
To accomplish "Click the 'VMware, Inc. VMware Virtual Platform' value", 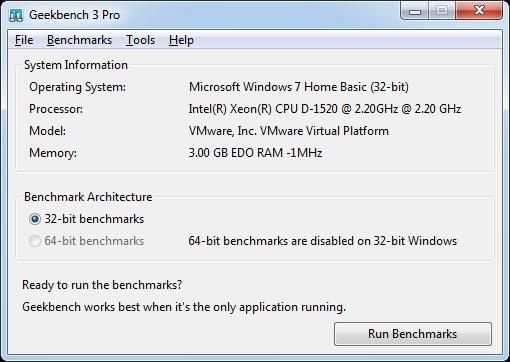I will tap(289, 131).
